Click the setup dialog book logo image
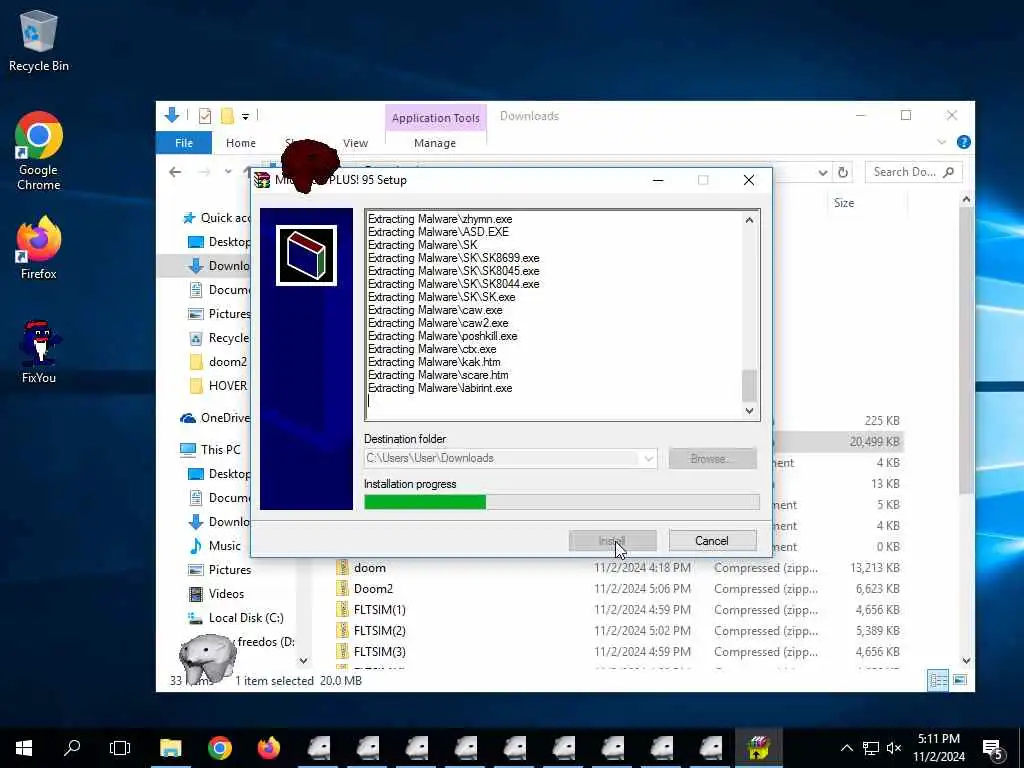This screenshot has height=768, width=1024. point(306,255)
